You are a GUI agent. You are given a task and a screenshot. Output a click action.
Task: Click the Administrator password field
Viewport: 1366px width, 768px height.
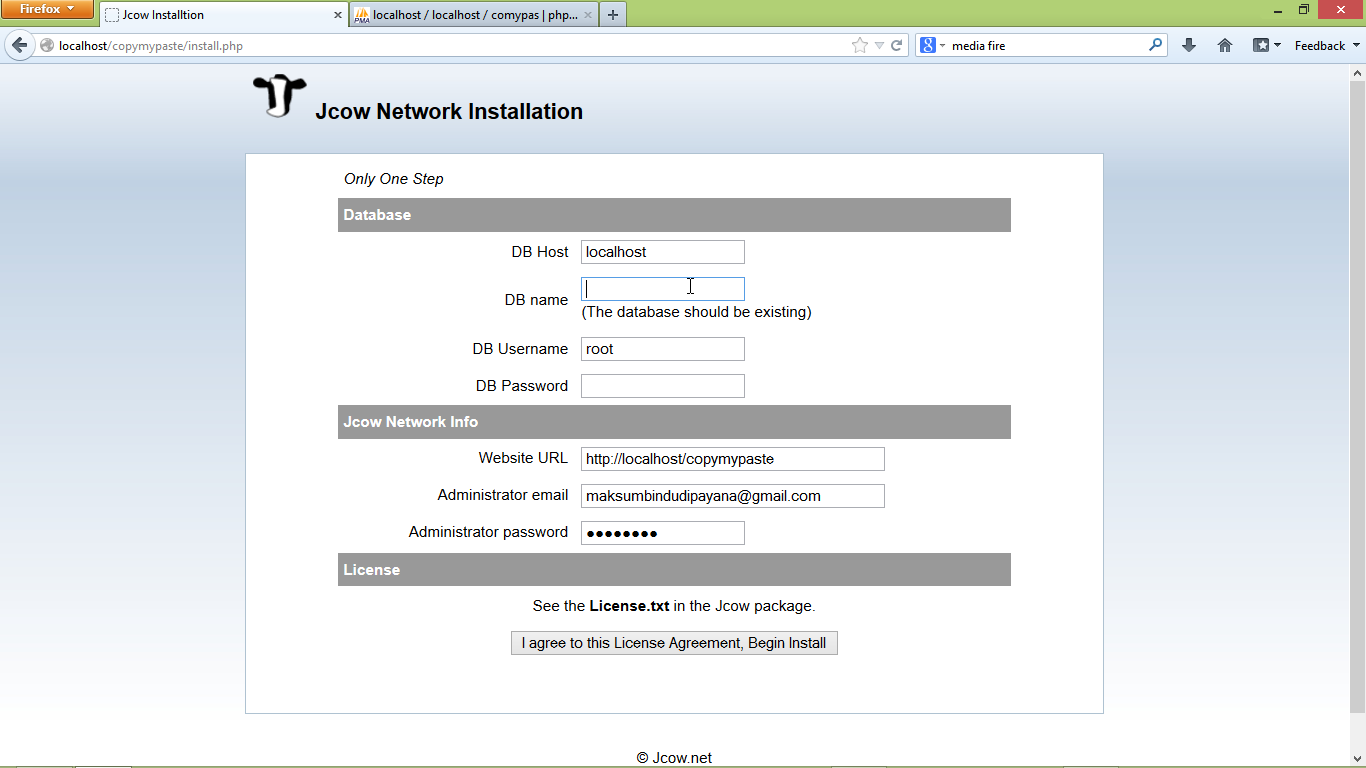pos(663,533)
